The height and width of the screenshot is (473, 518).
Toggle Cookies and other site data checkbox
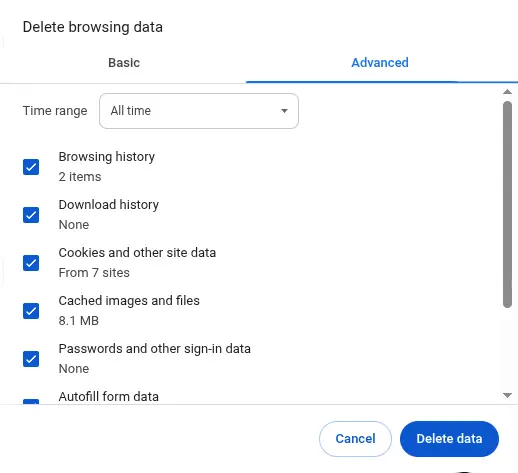(31, 263)
